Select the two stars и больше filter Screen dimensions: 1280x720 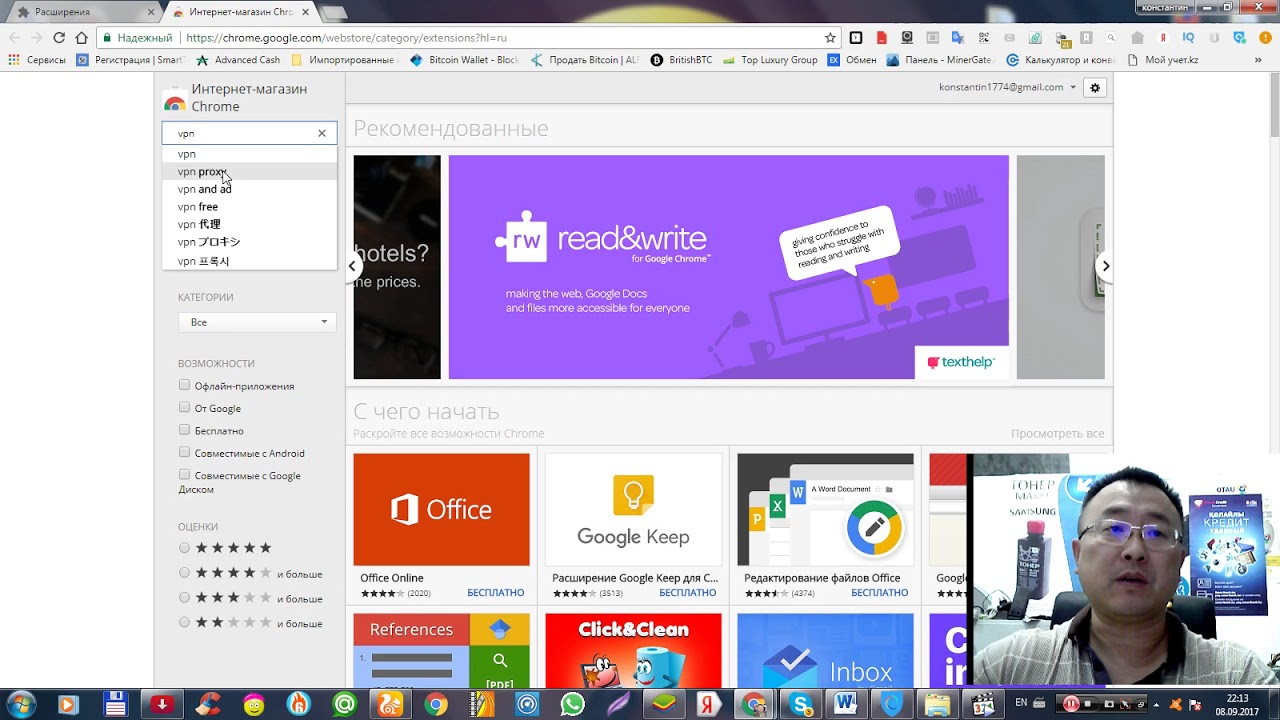(x=184, y=623)
